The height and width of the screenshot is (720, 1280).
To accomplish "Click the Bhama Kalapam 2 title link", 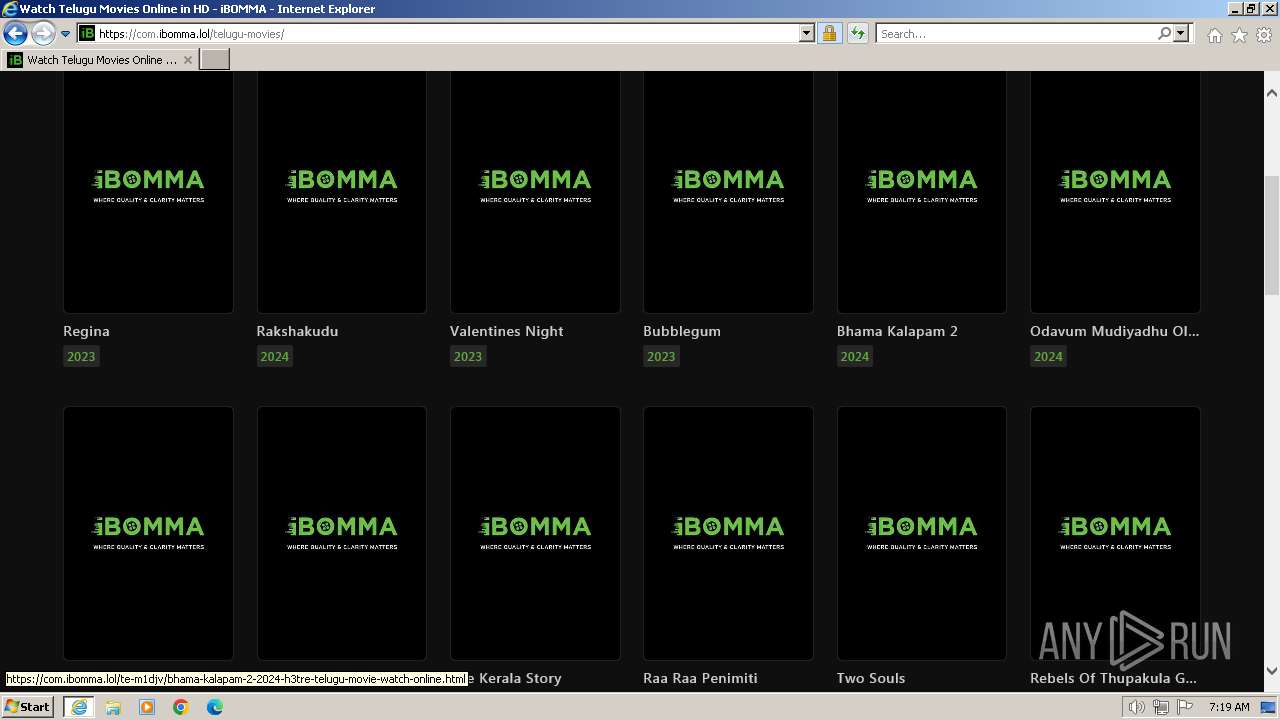I will pos(897,331).
